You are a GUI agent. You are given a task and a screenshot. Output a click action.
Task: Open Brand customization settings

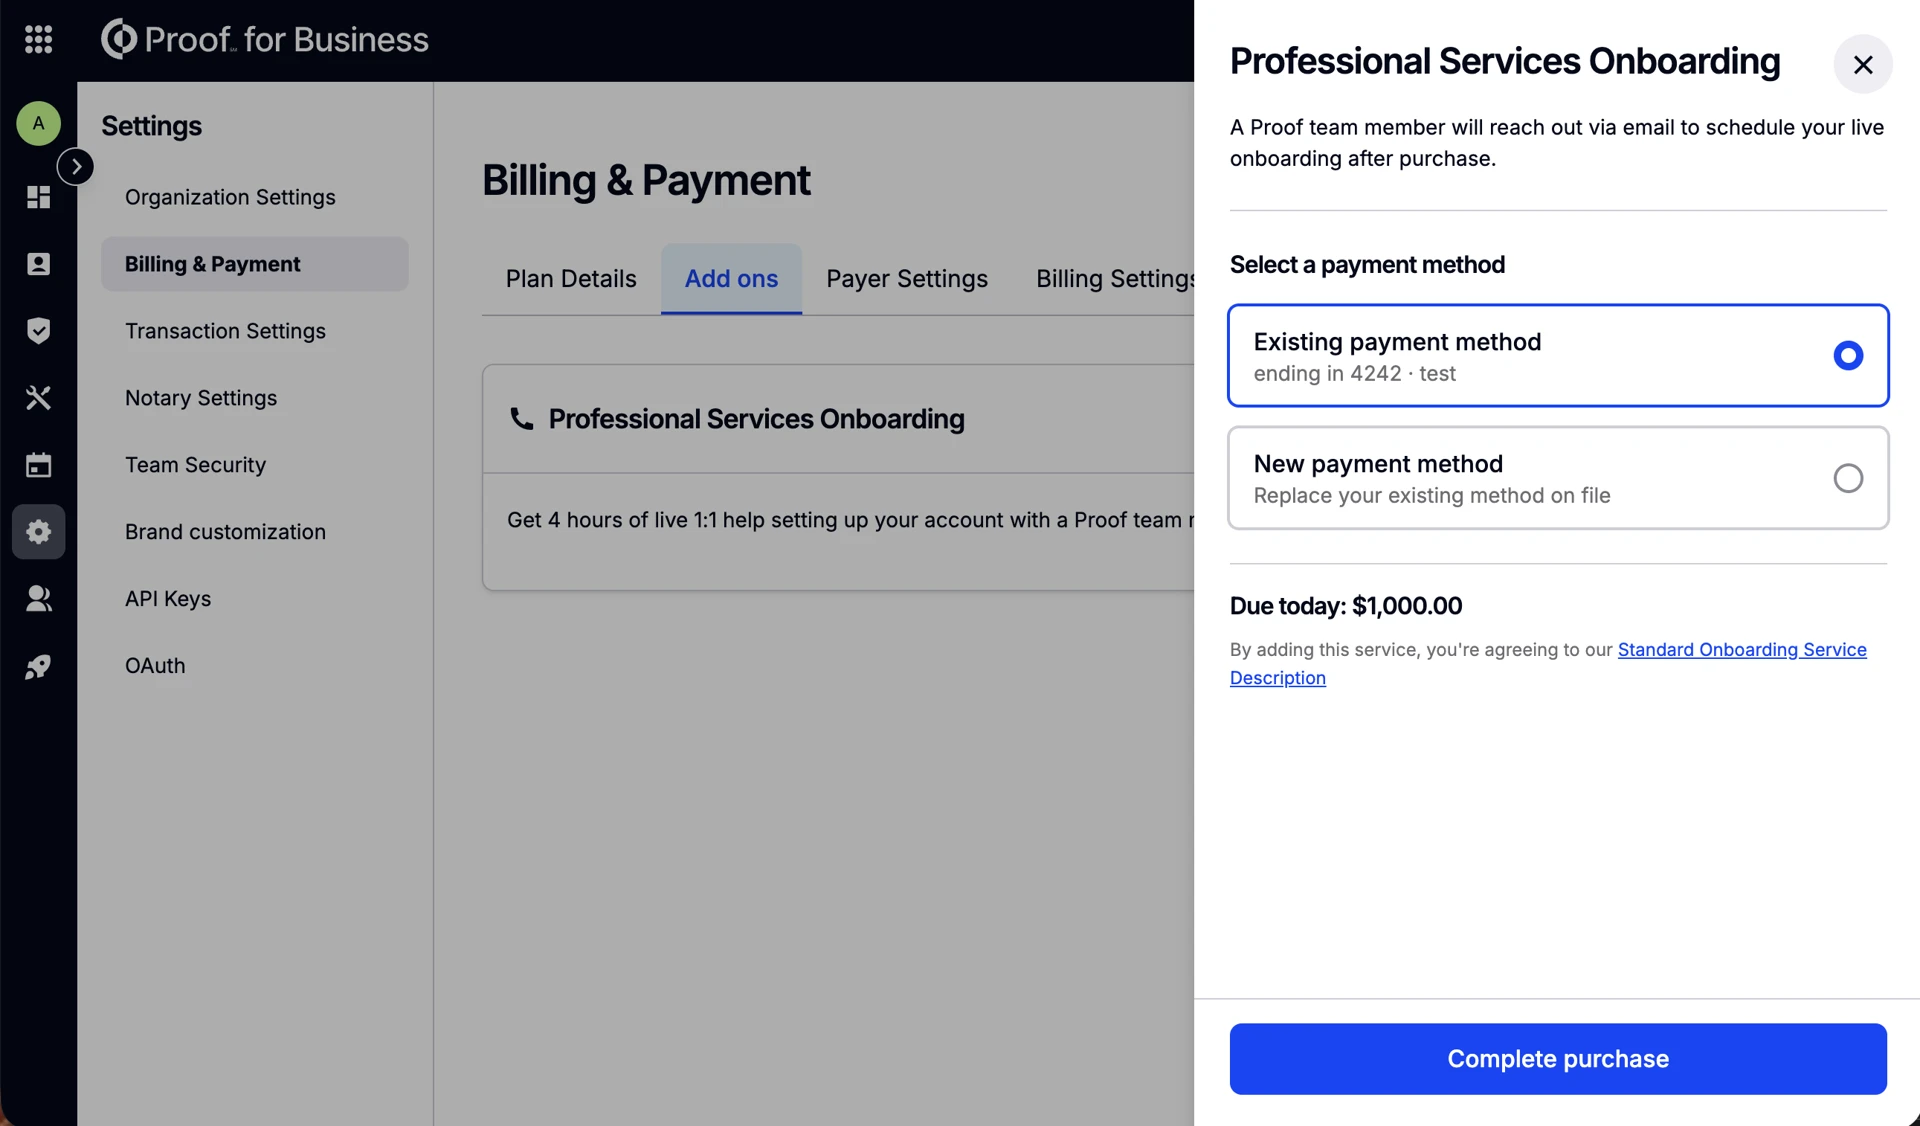[x=225, y=532]
